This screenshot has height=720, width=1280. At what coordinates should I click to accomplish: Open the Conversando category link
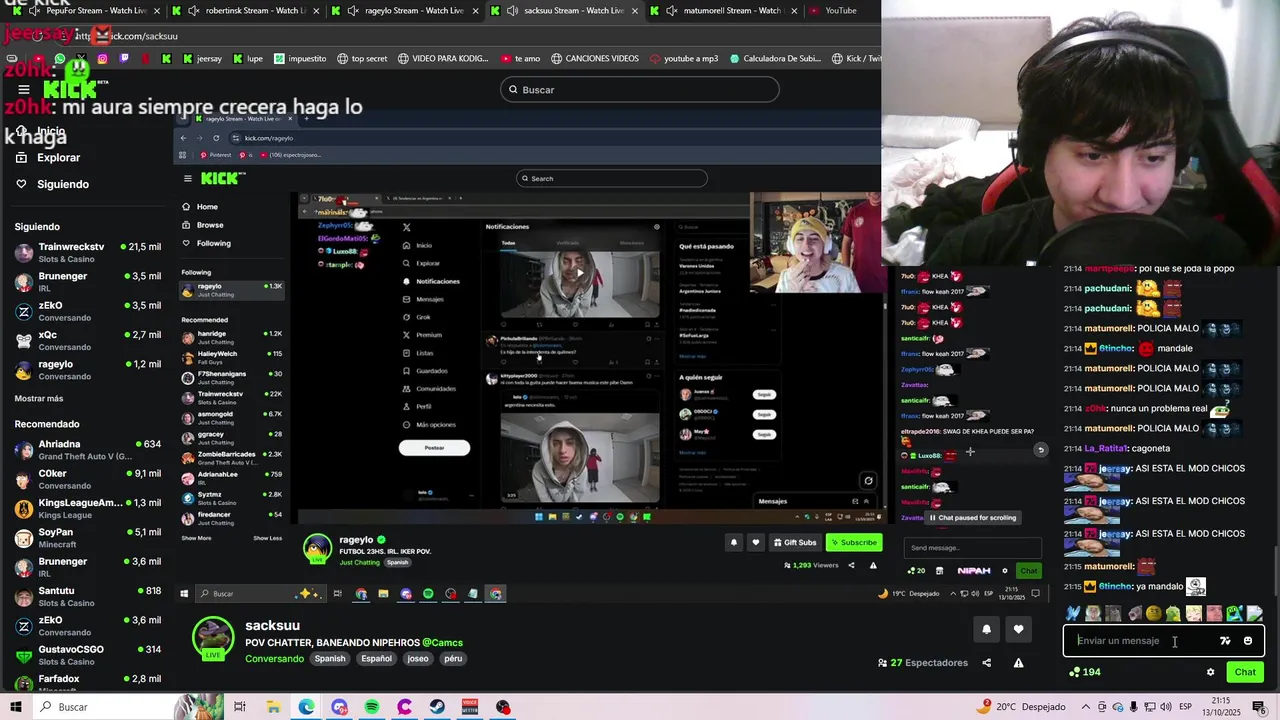(274, 659)
